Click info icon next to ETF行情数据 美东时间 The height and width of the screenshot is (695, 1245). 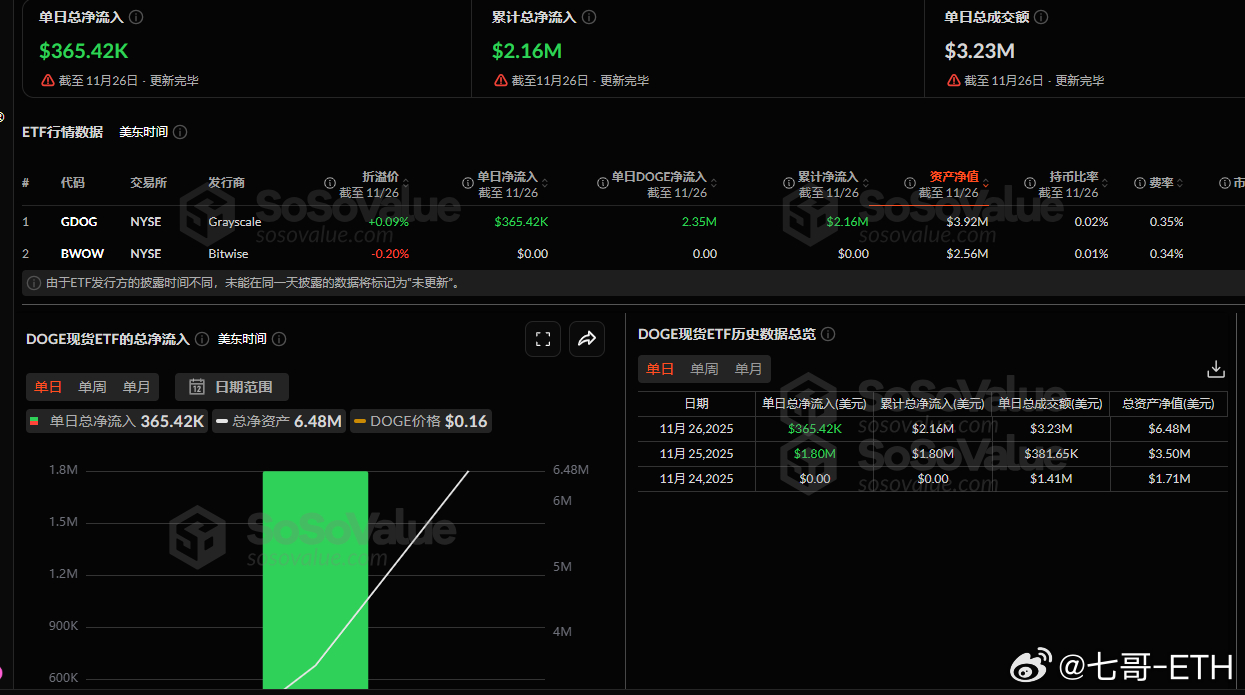point(180,132)
